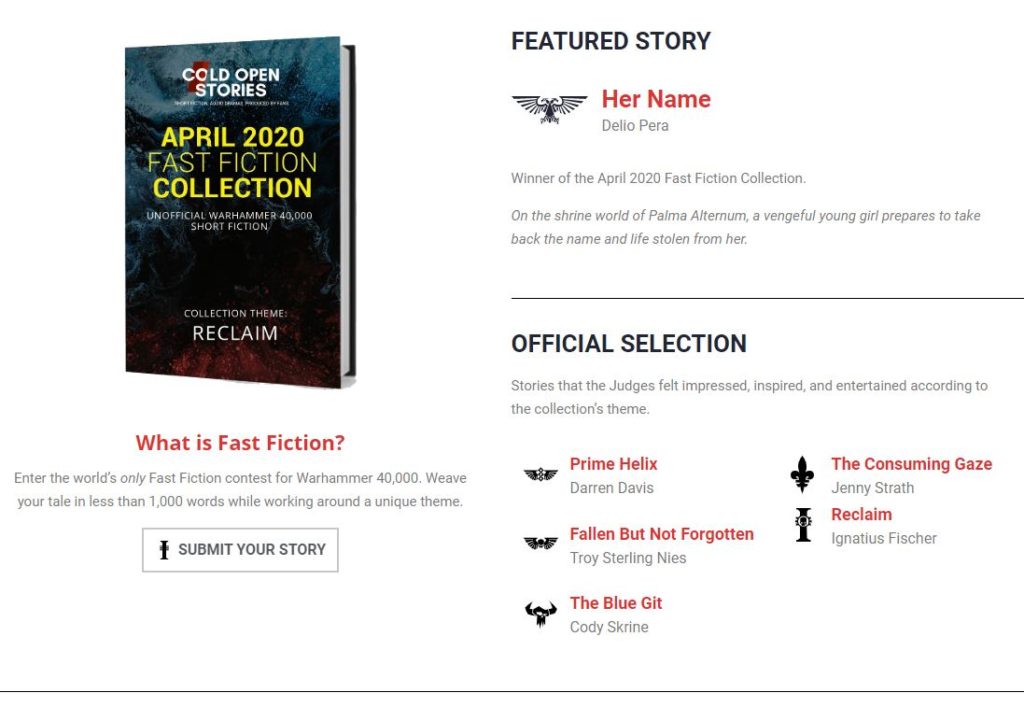Open The Blue Git story

pyautogui.click(x=616, y=603)
